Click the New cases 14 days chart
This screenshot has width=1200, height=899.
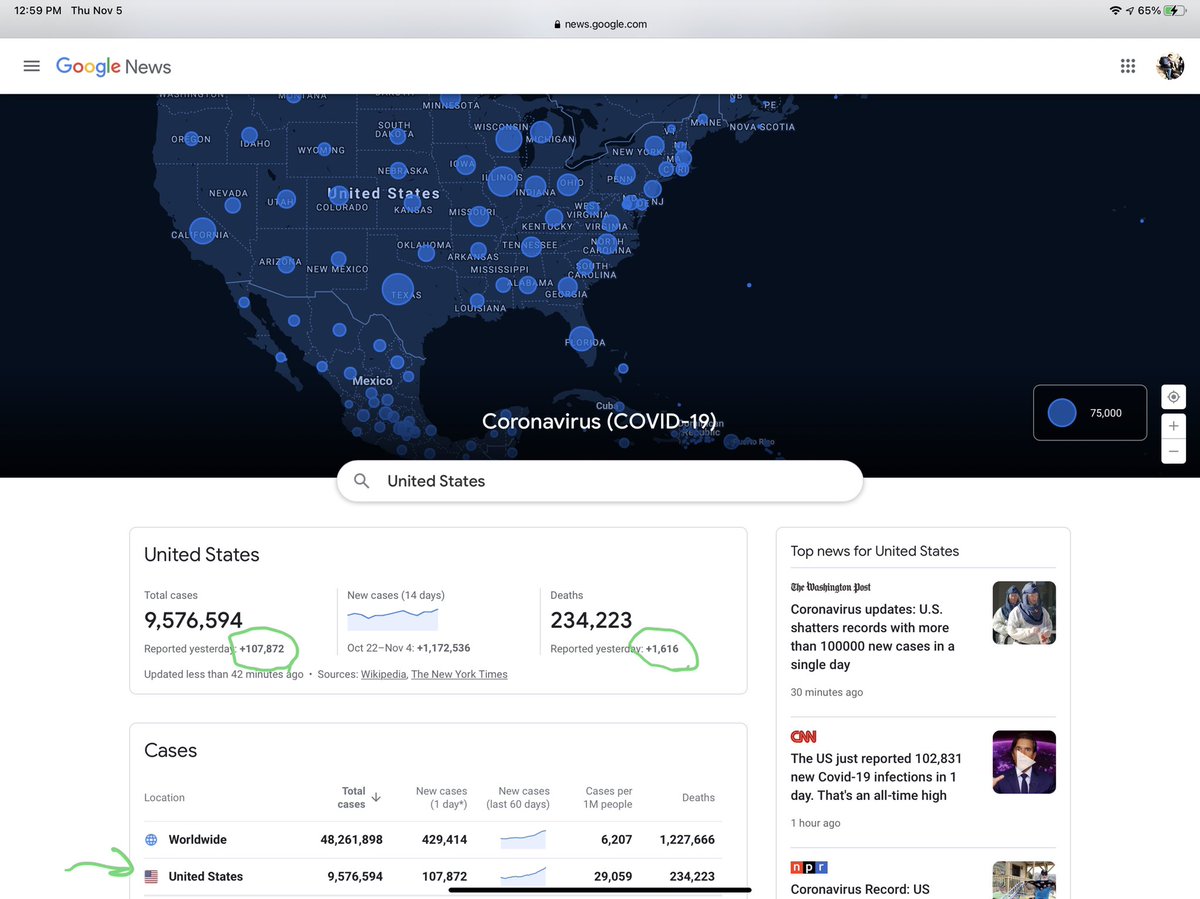point(392,617)
